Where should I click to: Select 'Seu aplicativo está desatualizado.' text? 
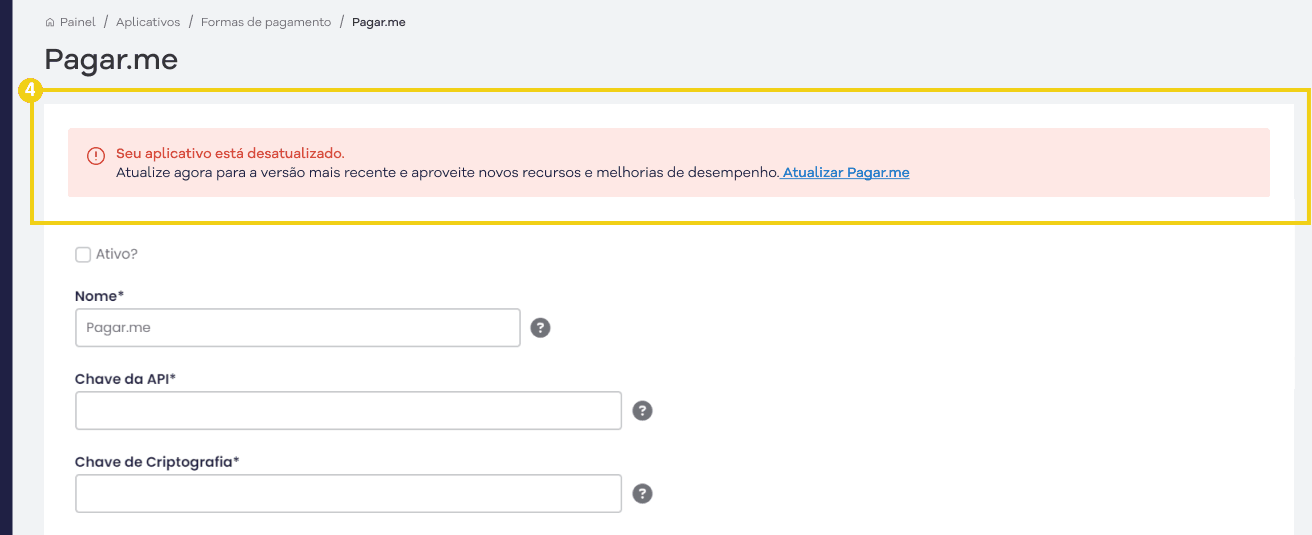(230, 153)
